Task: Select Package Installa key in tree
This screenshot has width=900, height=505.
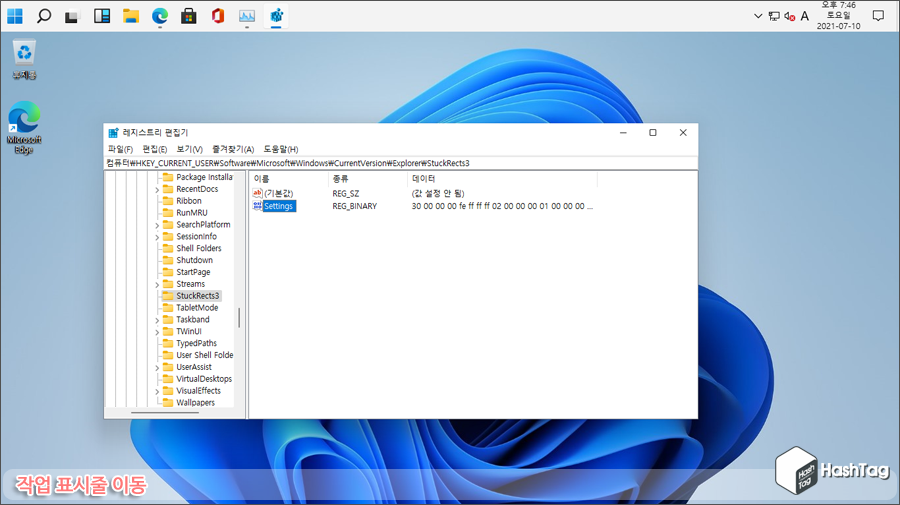Action: tap(204, 177)
